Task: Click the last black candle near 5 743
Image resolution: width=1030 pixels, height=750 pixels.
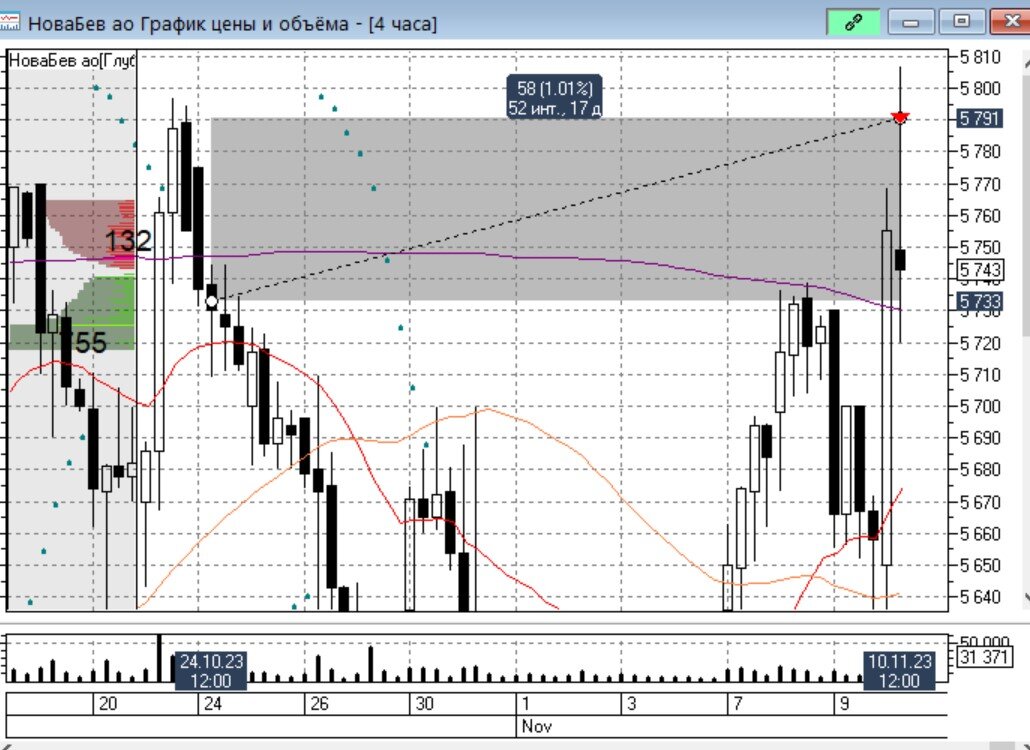Action: [x=900, y=259]
